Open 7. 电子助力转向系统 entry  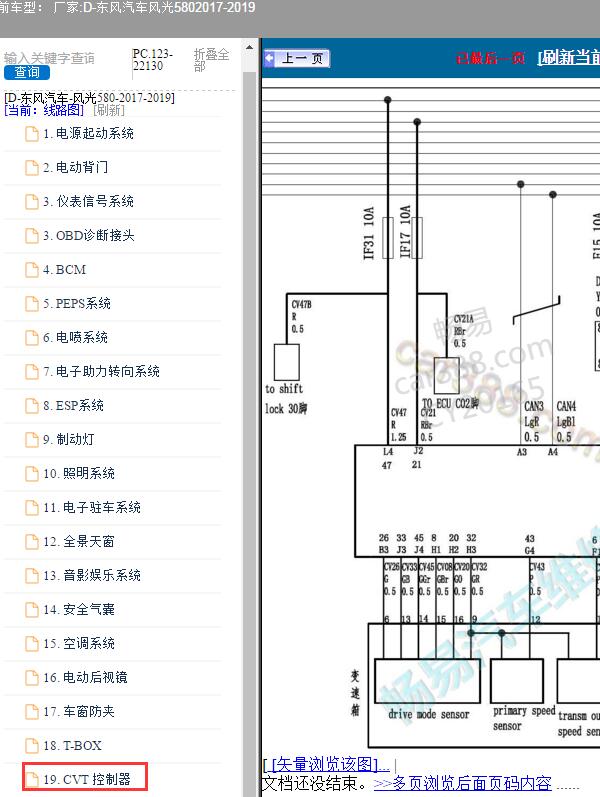point(101,372)
